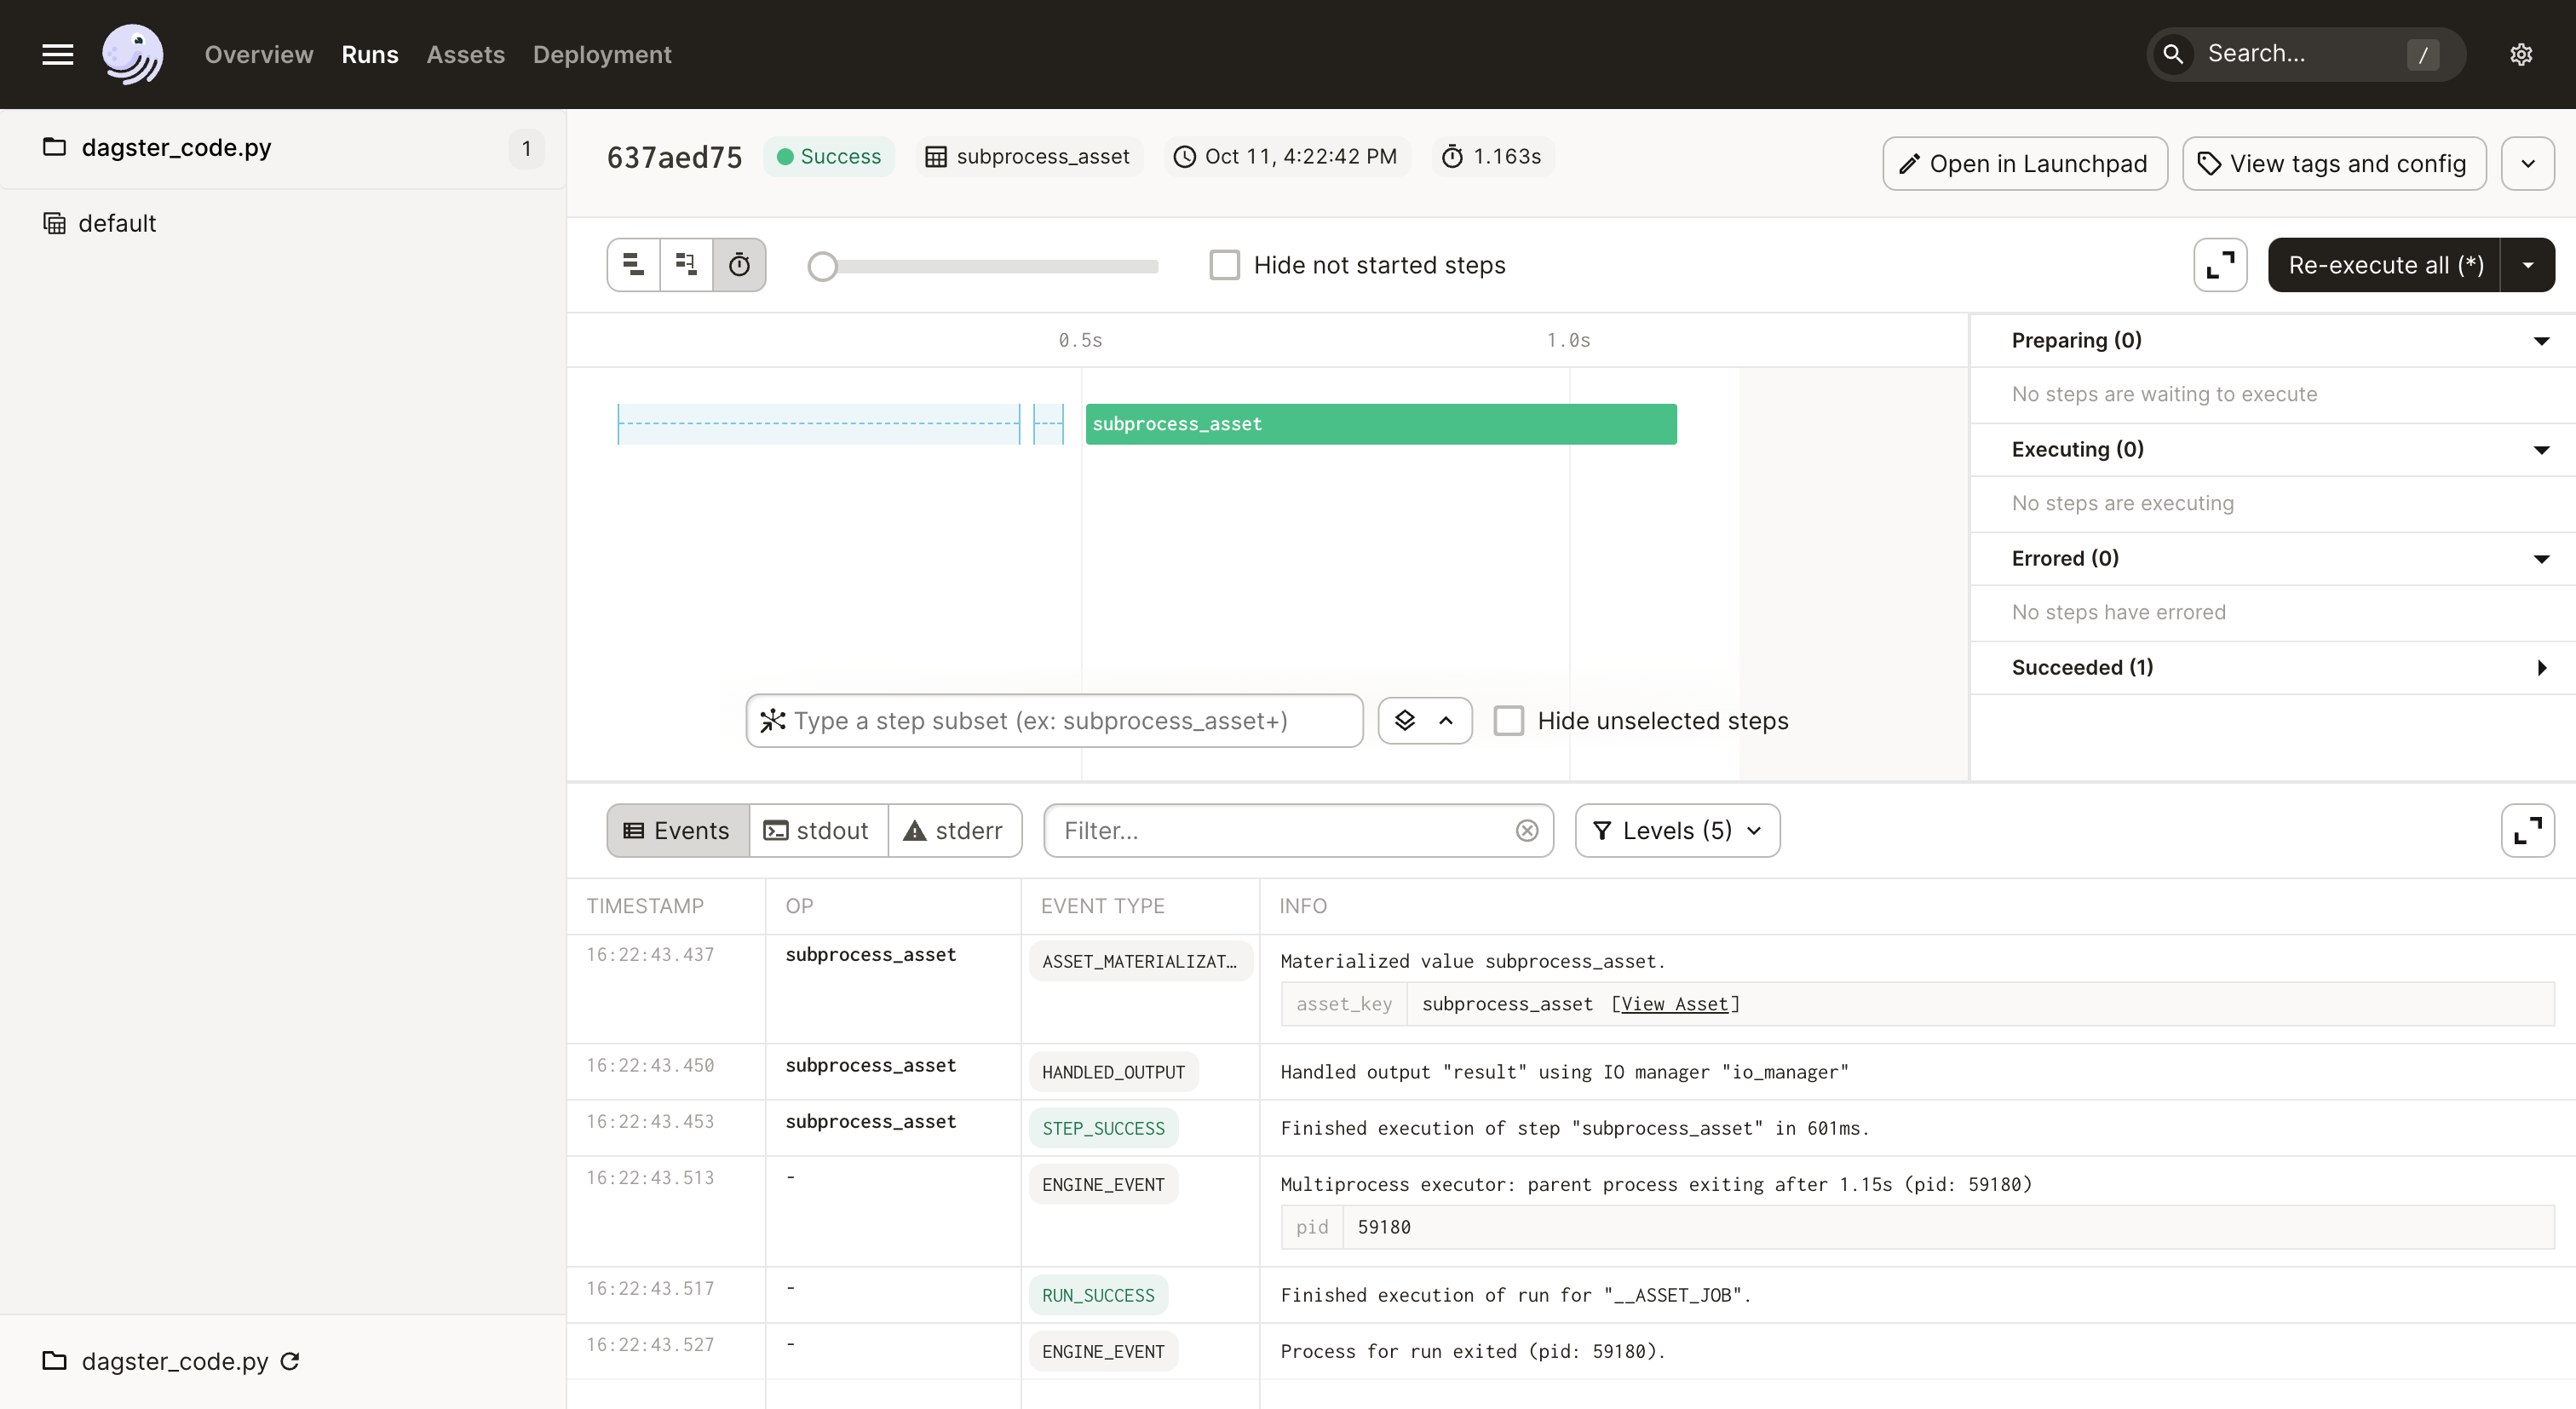Collapse the Errored steps section

(2541, 558)
